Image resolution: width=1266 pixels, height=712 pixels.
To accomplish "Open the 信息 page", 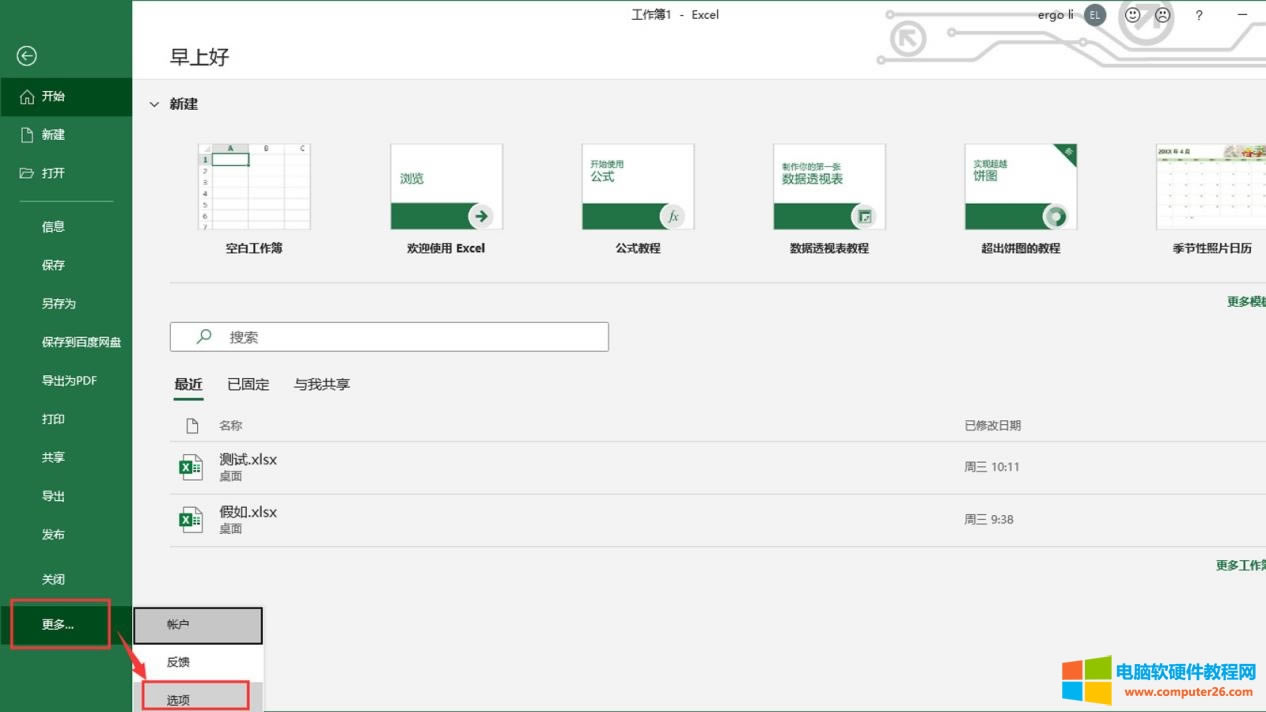I will point(66,227).
